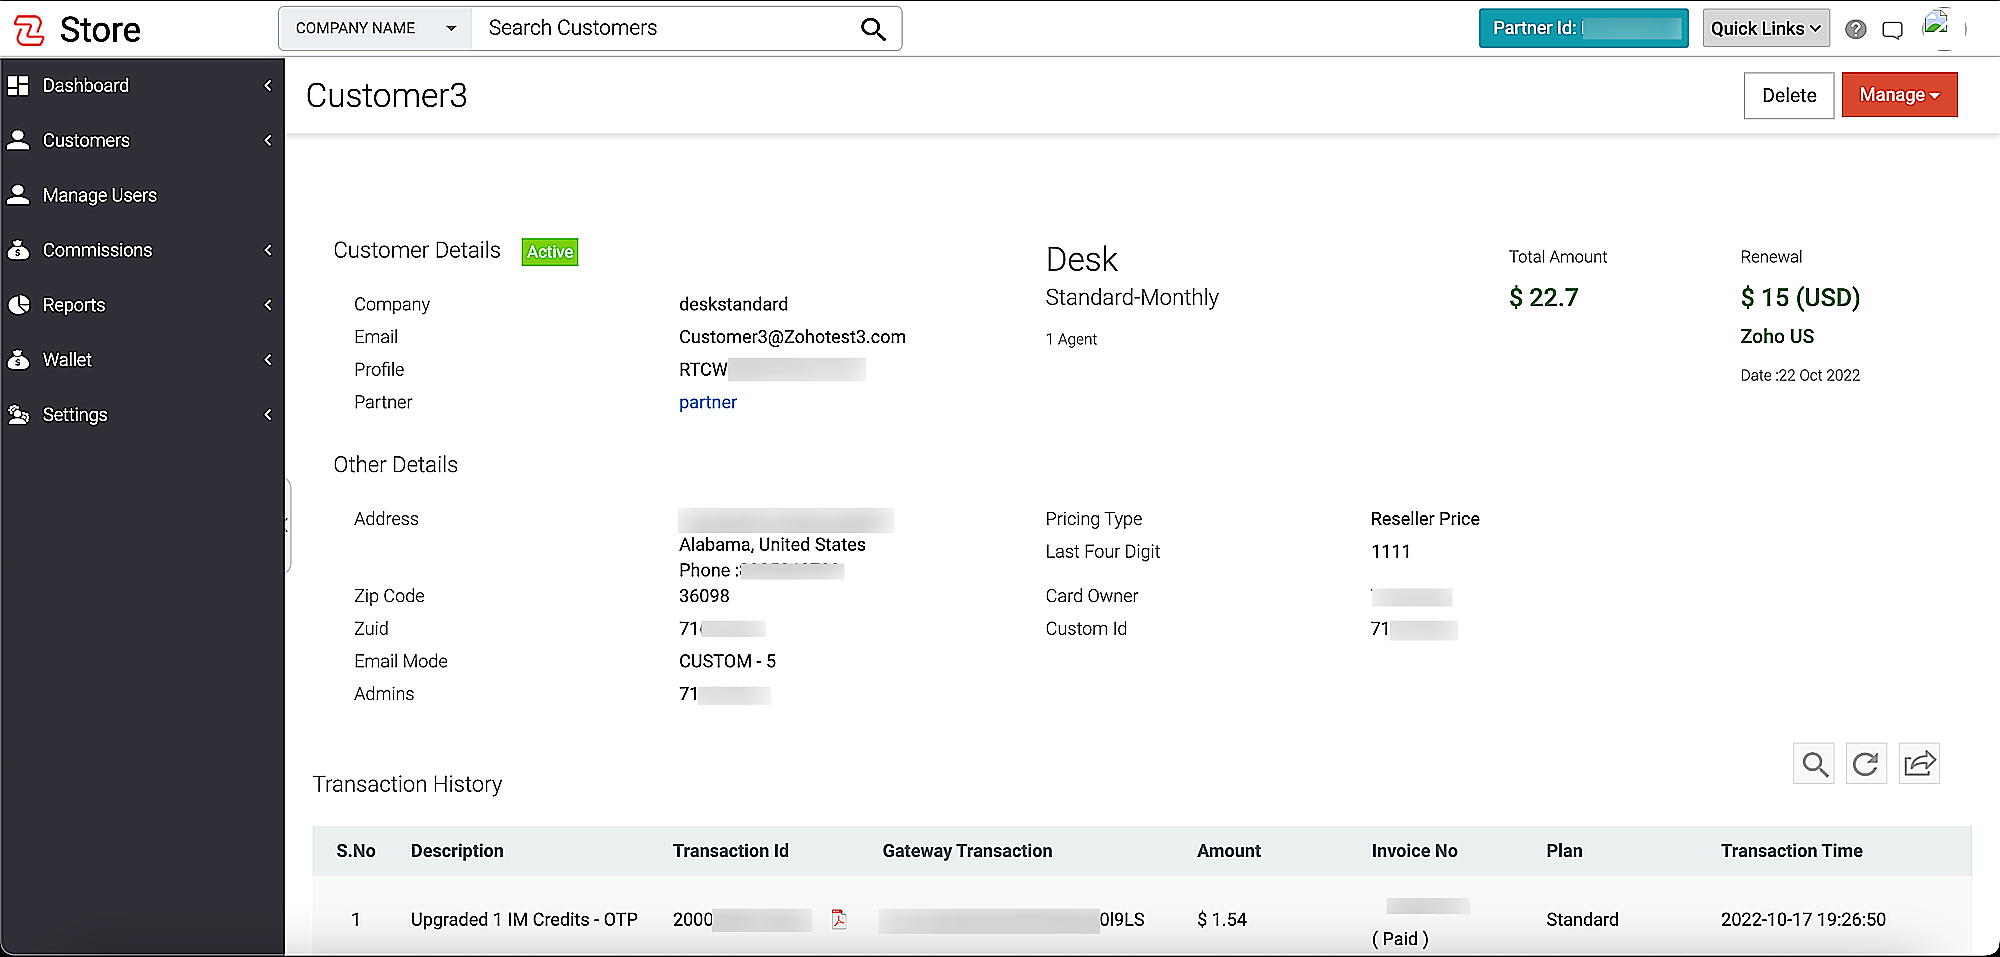Click the Active status badge
Viewport: 2000px width, 957px height.
(x=550, y=252)
